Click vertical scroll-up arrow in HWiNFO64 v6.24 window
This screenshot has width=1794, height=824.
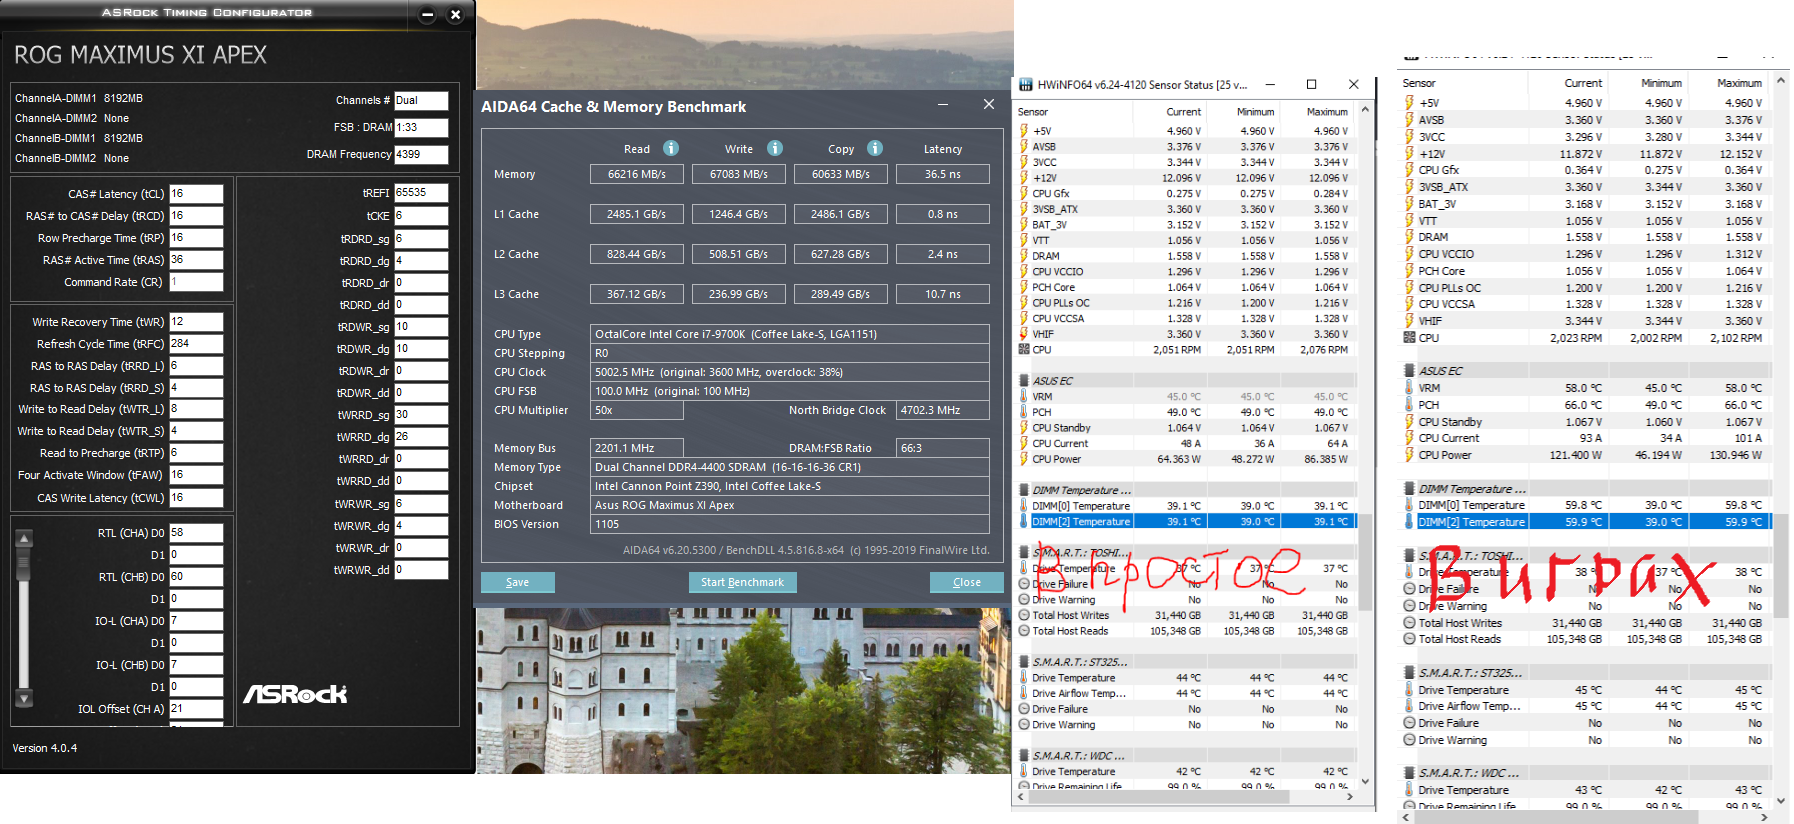[1365, 109]
